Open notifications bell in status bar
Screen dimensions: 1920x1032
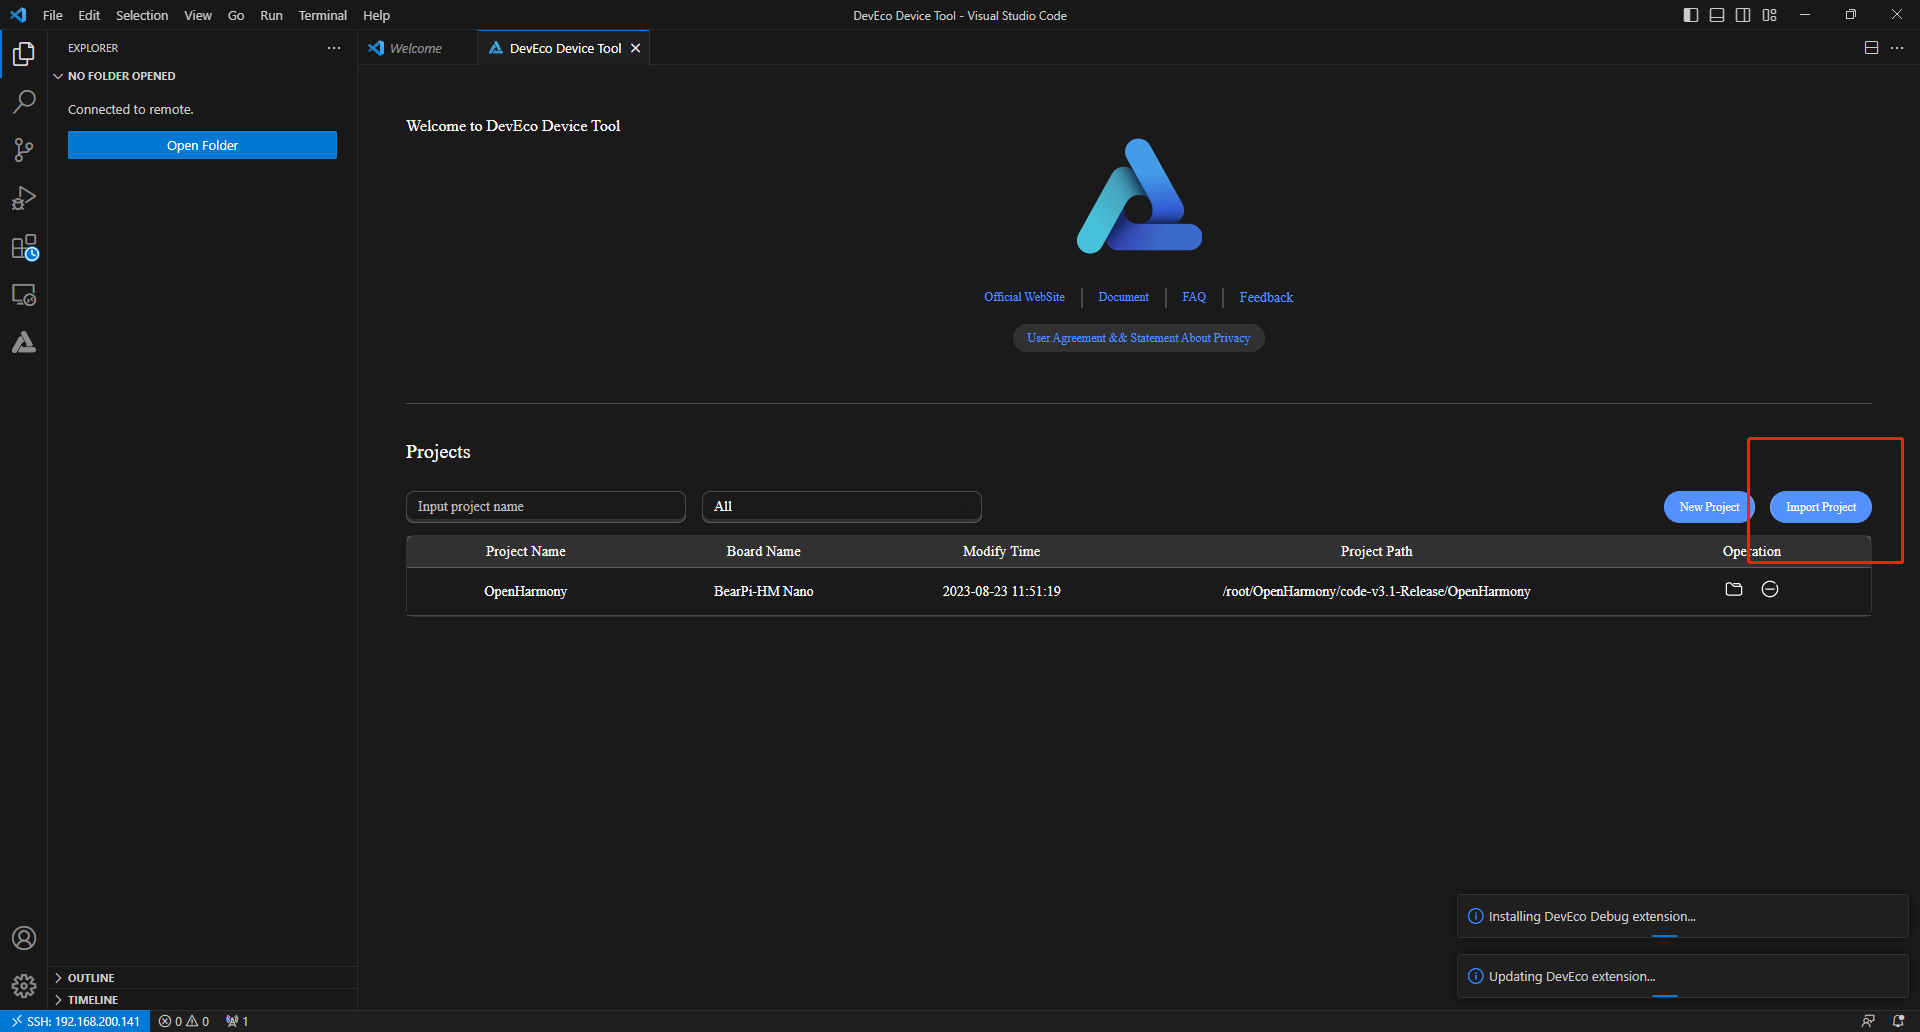[x=1898, y=1021]
